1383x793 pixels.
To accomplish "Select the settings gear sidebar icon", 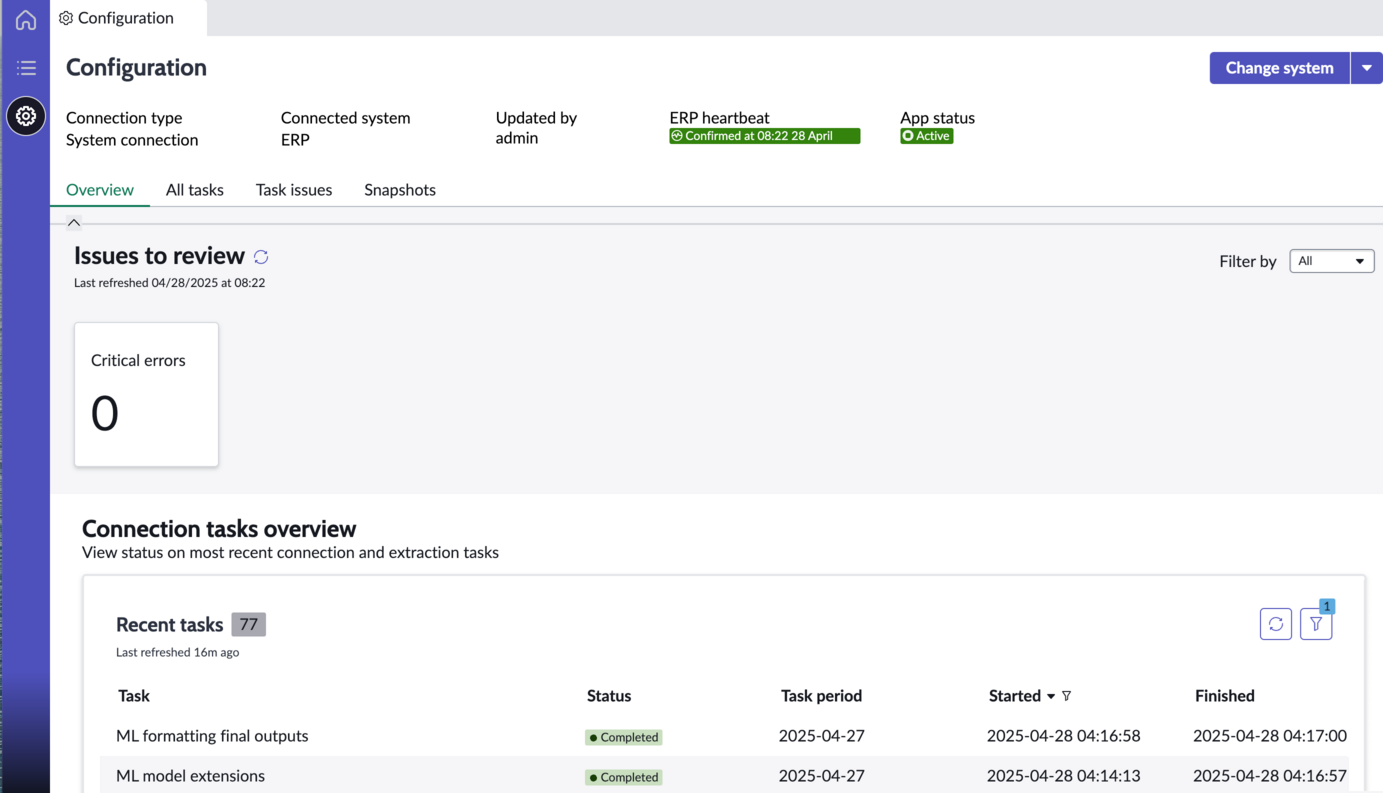I will 26,116.
